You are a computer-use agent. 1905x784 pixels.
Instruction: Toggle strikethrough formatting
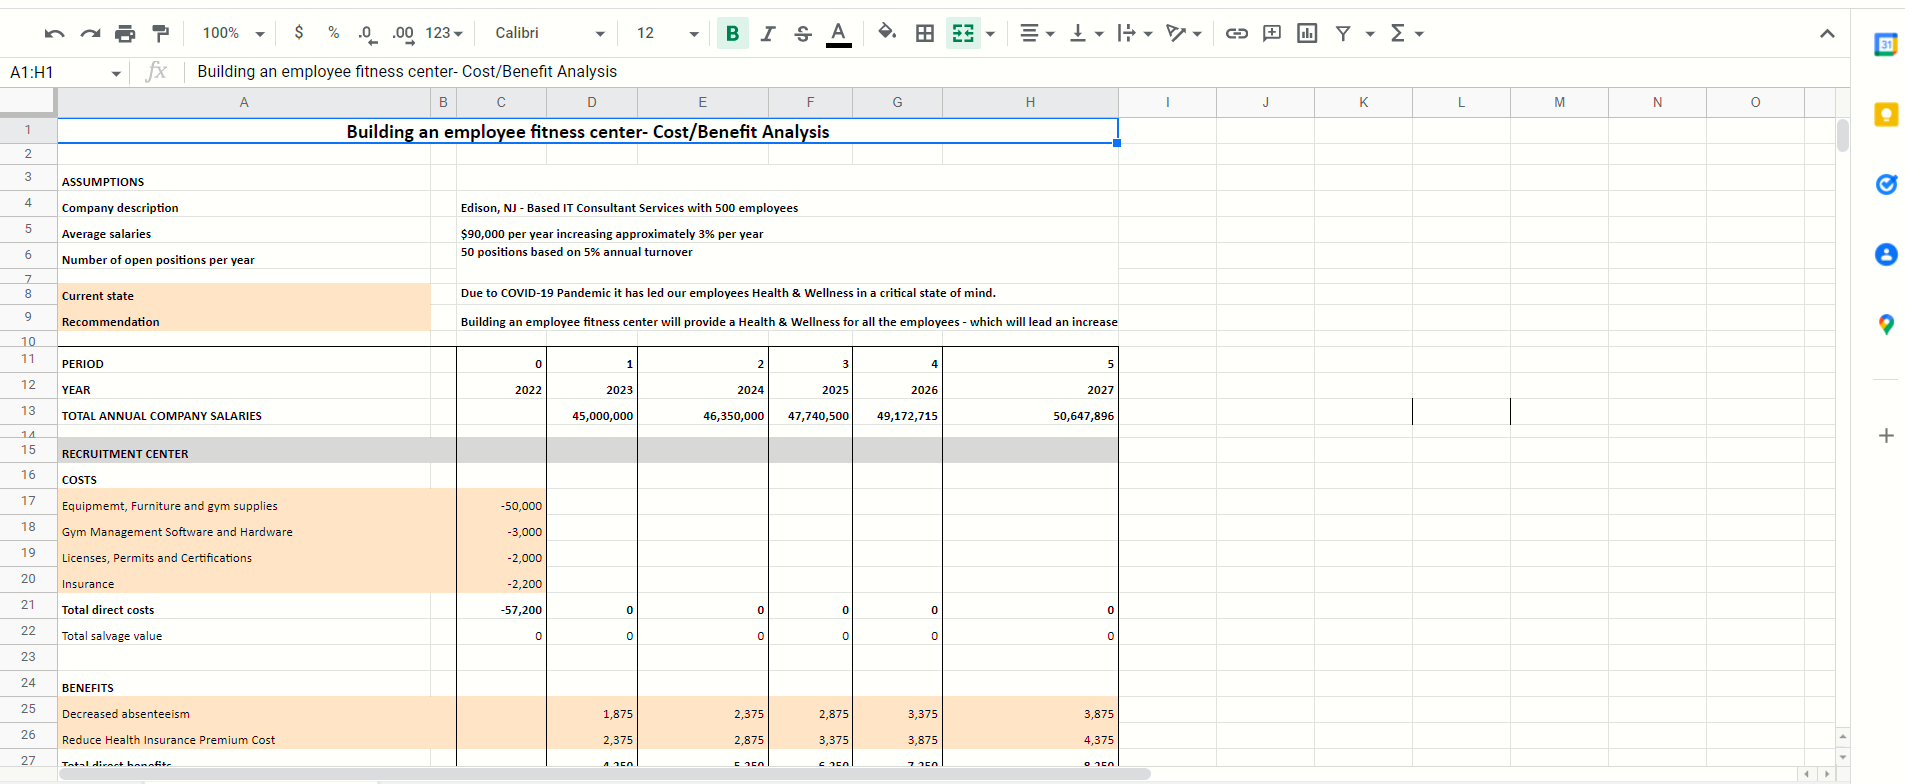click(x=803, y=33)
